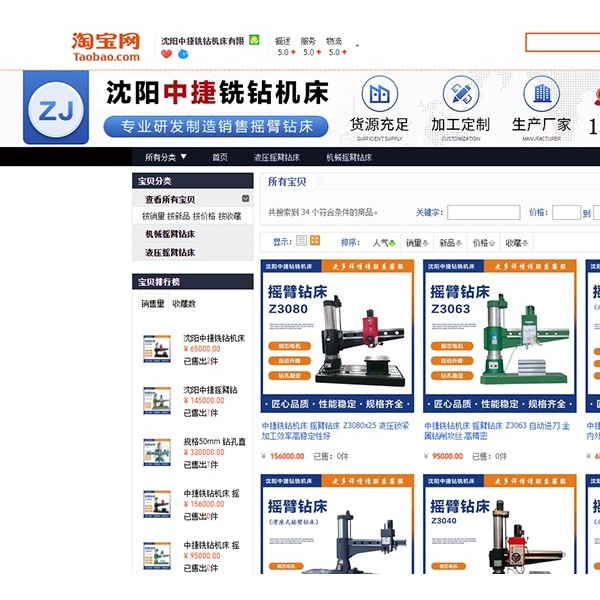
Task: Open ranking thumbnail priced ¥145000.00
Action: click(157, 400)
